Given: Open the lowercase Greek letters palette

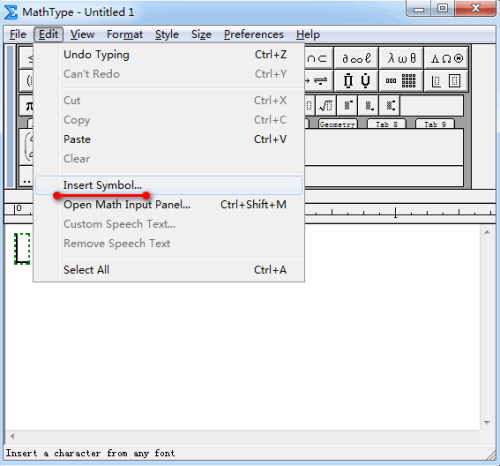Looking at the screenshot, I should click(x=401, y=59).
